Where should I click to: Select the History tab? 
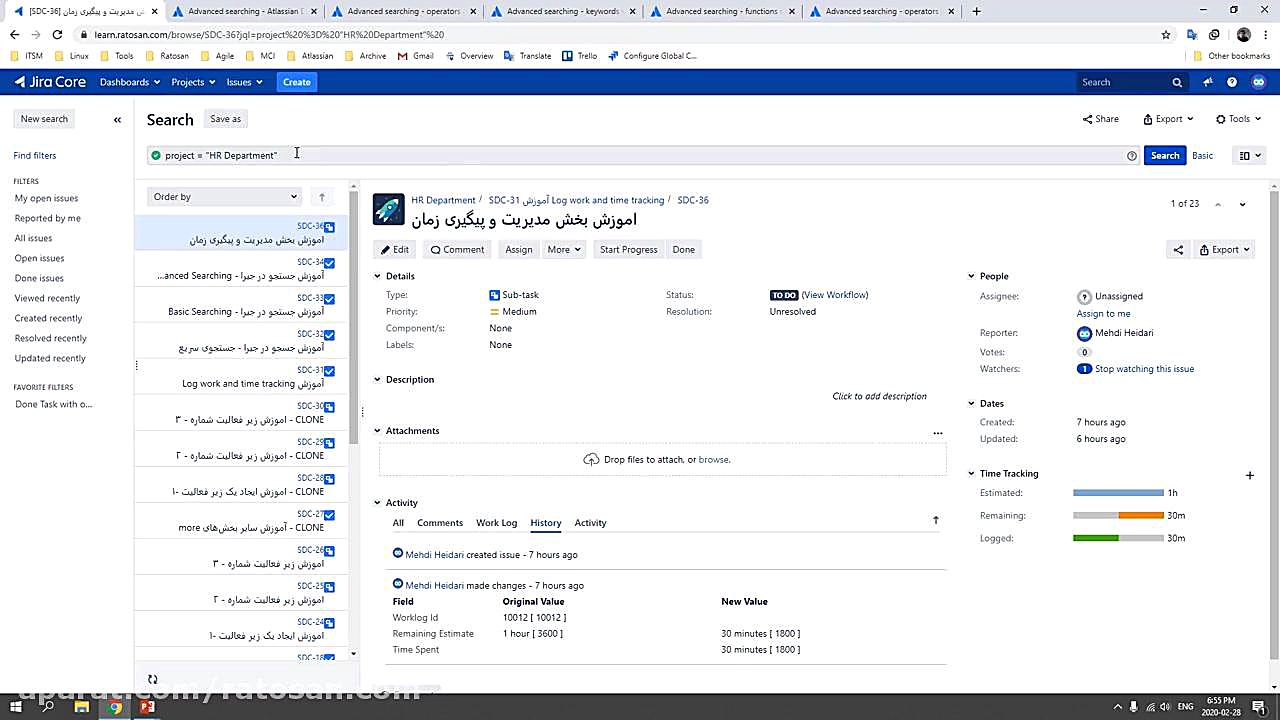[x=546, y=523]
